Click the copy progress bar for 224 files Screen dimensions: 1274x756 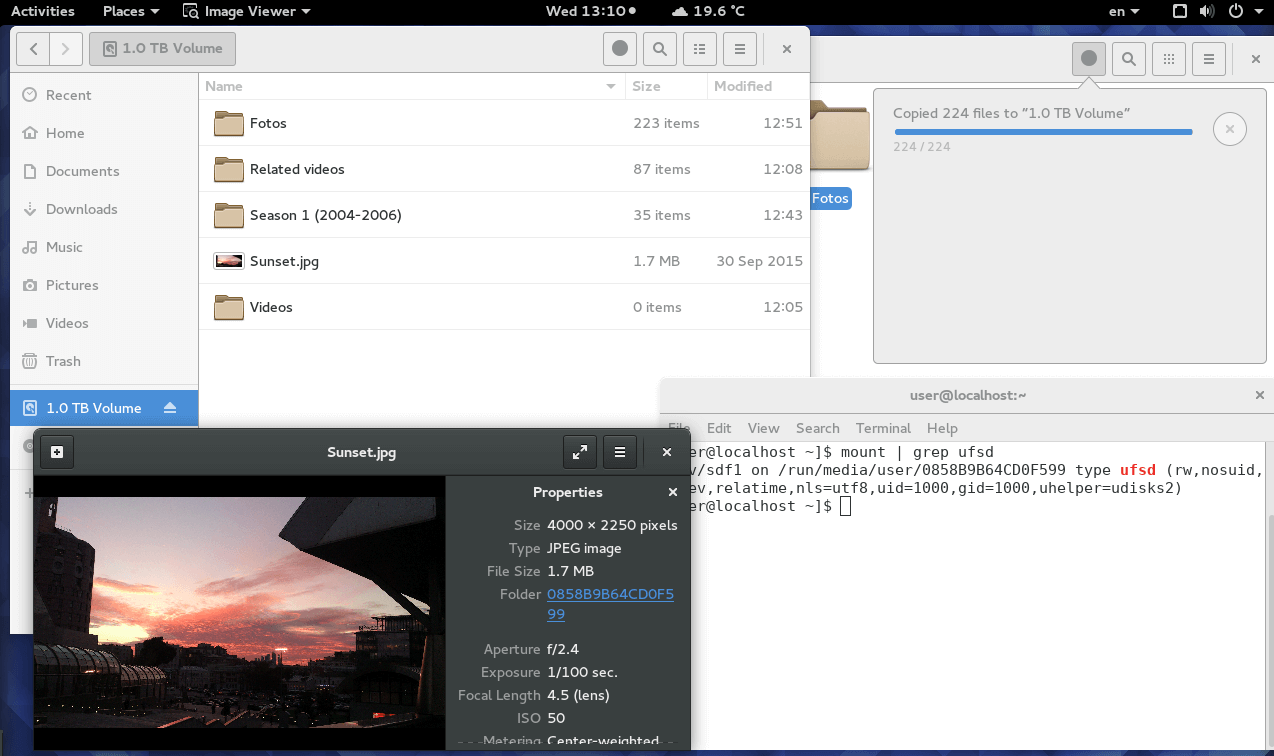tap(1043, 132)
